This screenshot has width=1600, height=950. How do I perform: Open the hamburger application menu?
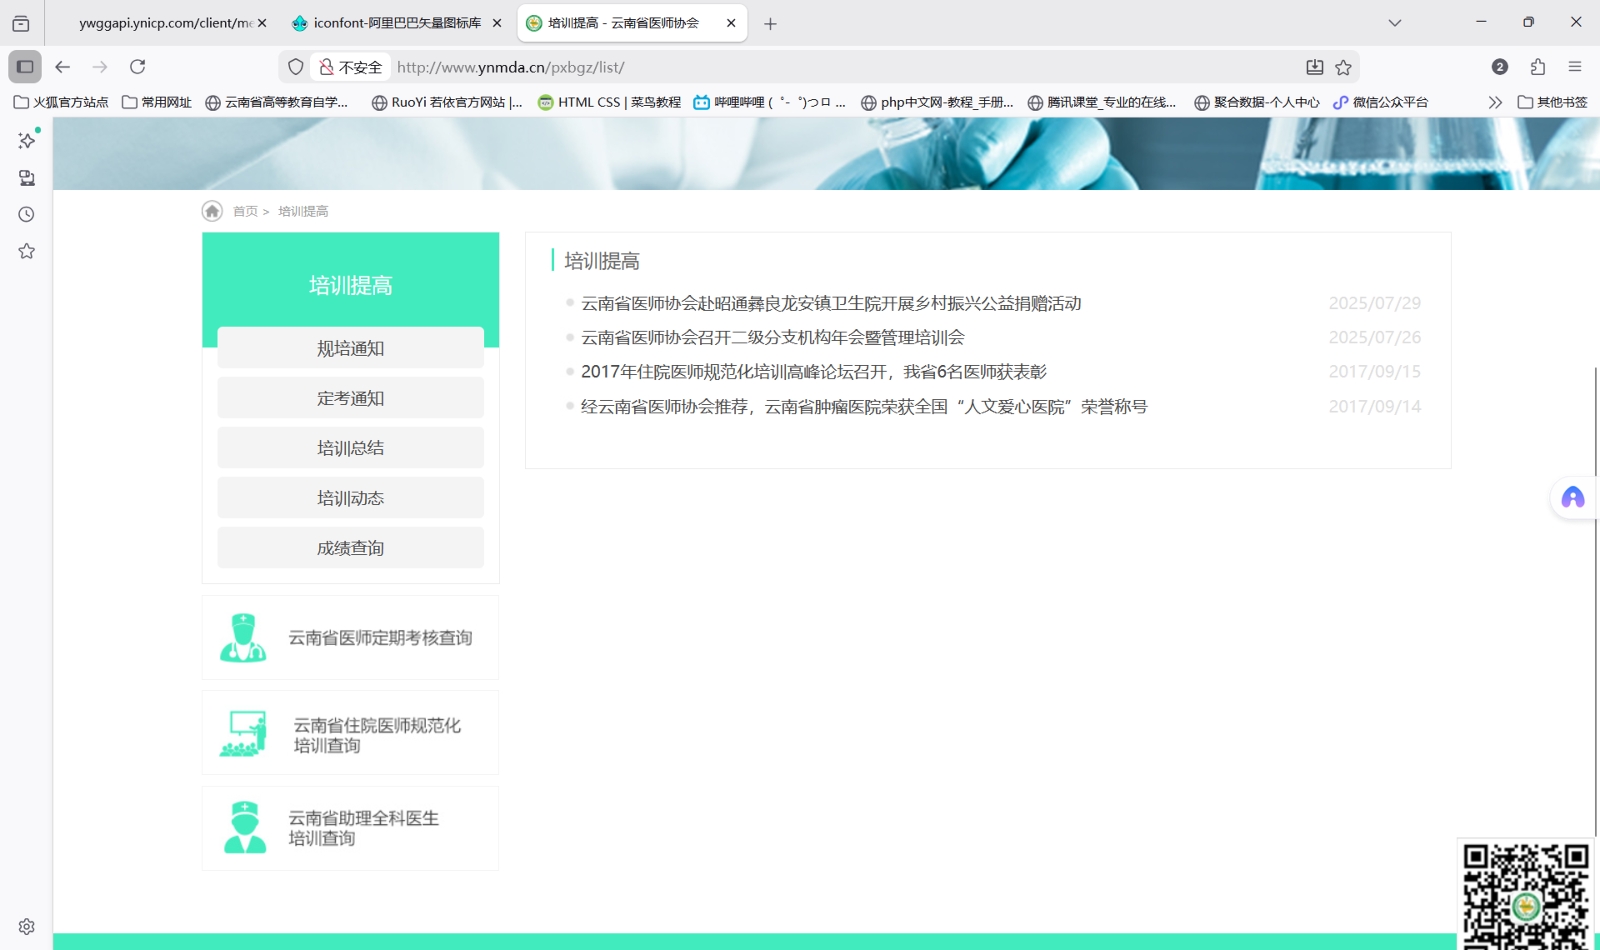1575,67
